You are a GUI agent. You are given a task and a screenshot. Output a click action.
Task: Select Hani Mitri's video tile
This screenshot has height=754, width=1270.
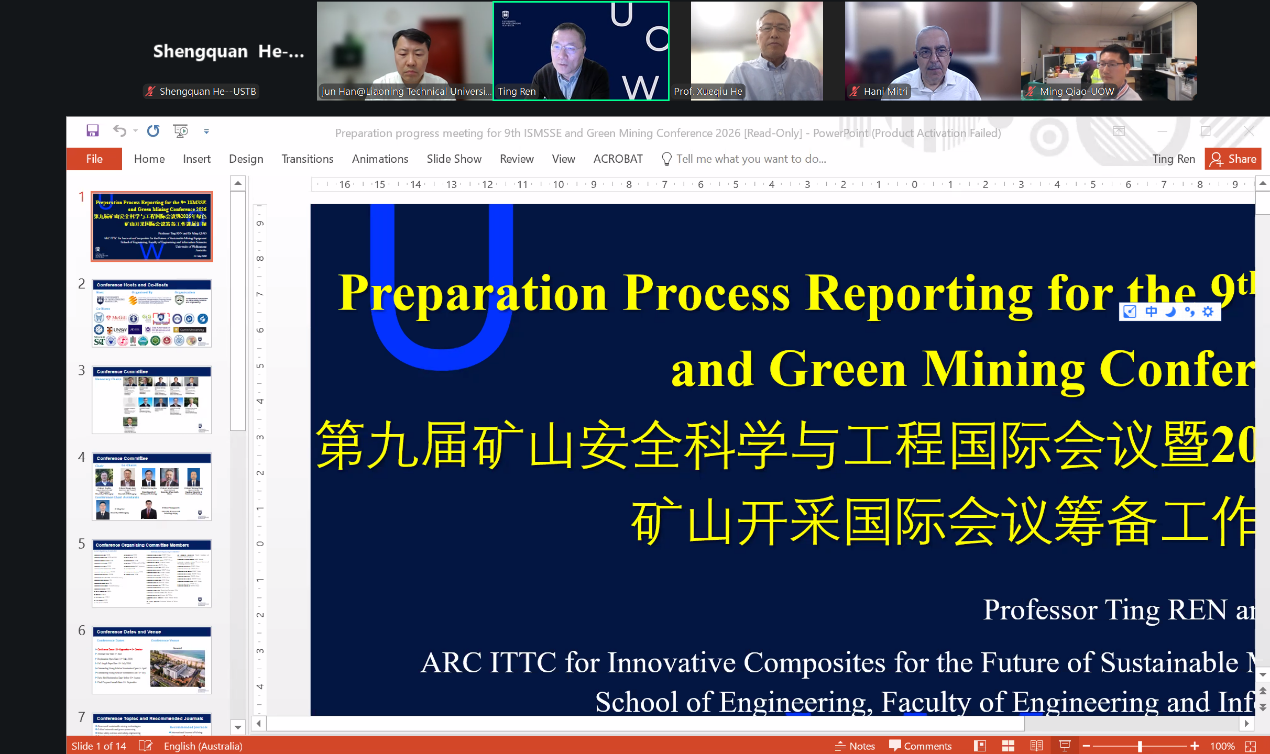pyautogui.click(x=932, y=50)
